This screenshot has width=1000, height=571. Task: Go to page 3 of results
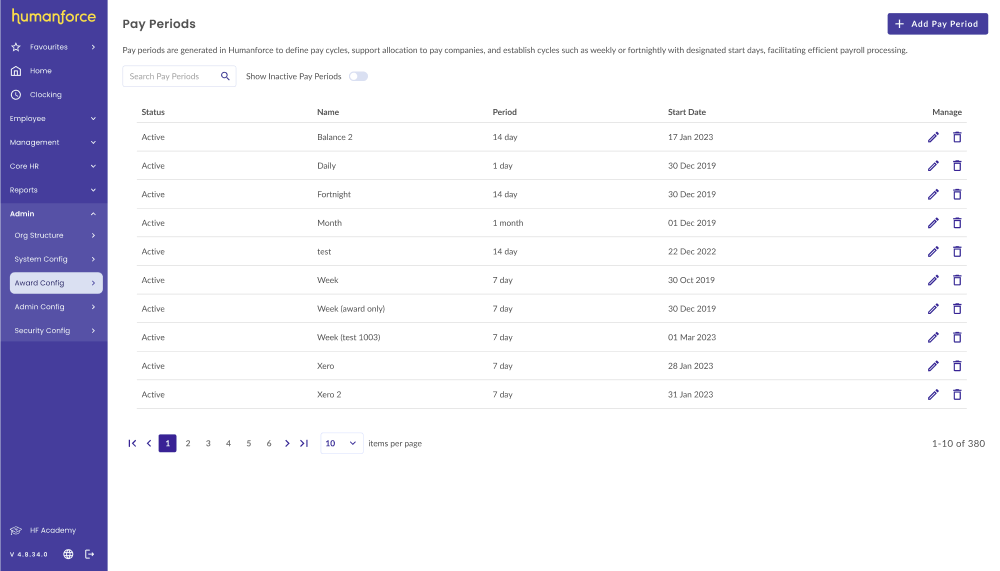point(208,443)
